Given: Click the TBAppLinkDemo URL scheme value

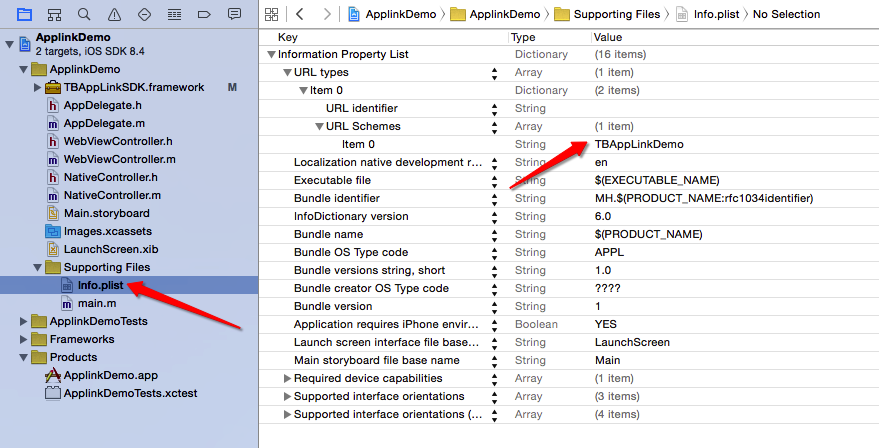Looking at the screenshot, I should coord(639,144).
